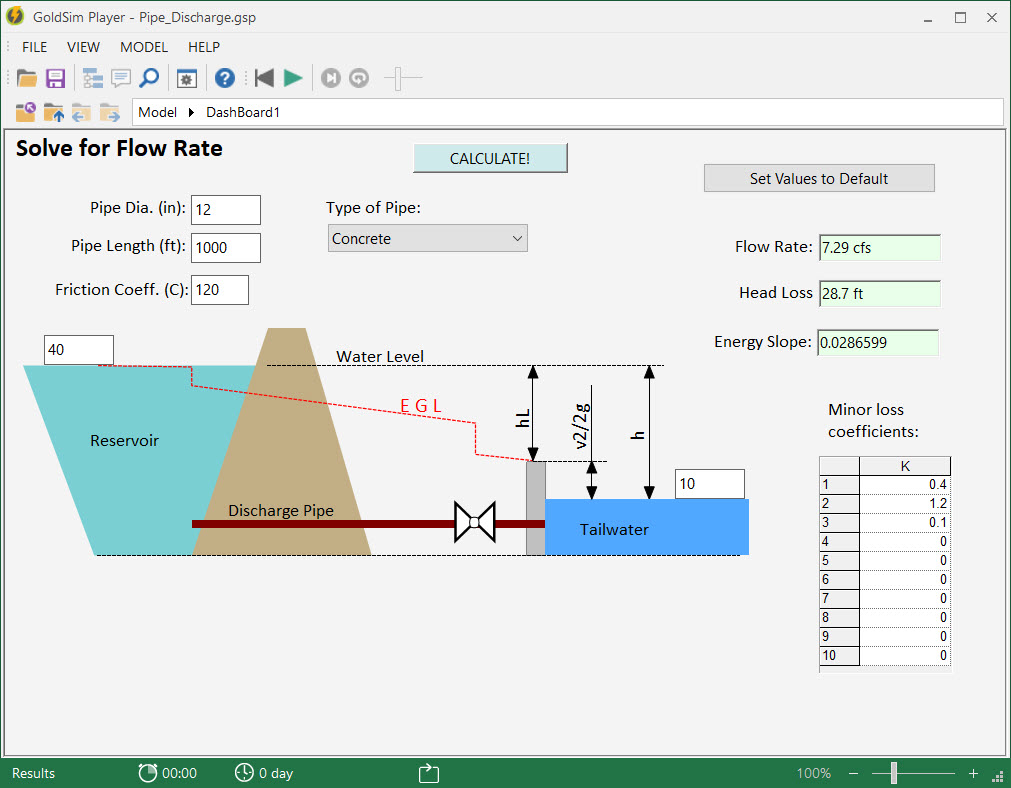Click Set Values to Default button
This screenshot has height=788, width=1011.
coord(819,178)
